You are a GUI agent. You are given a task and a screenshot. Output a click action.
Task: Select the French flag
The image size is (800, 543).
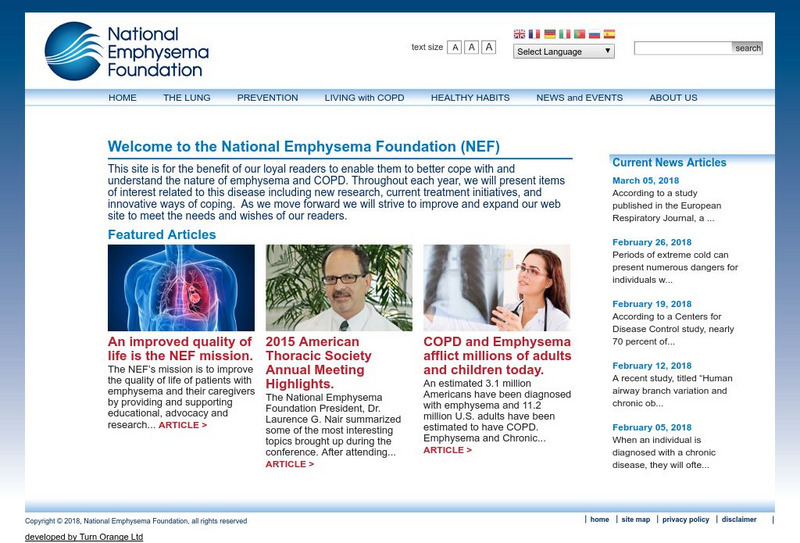click(x=534, y=34)
